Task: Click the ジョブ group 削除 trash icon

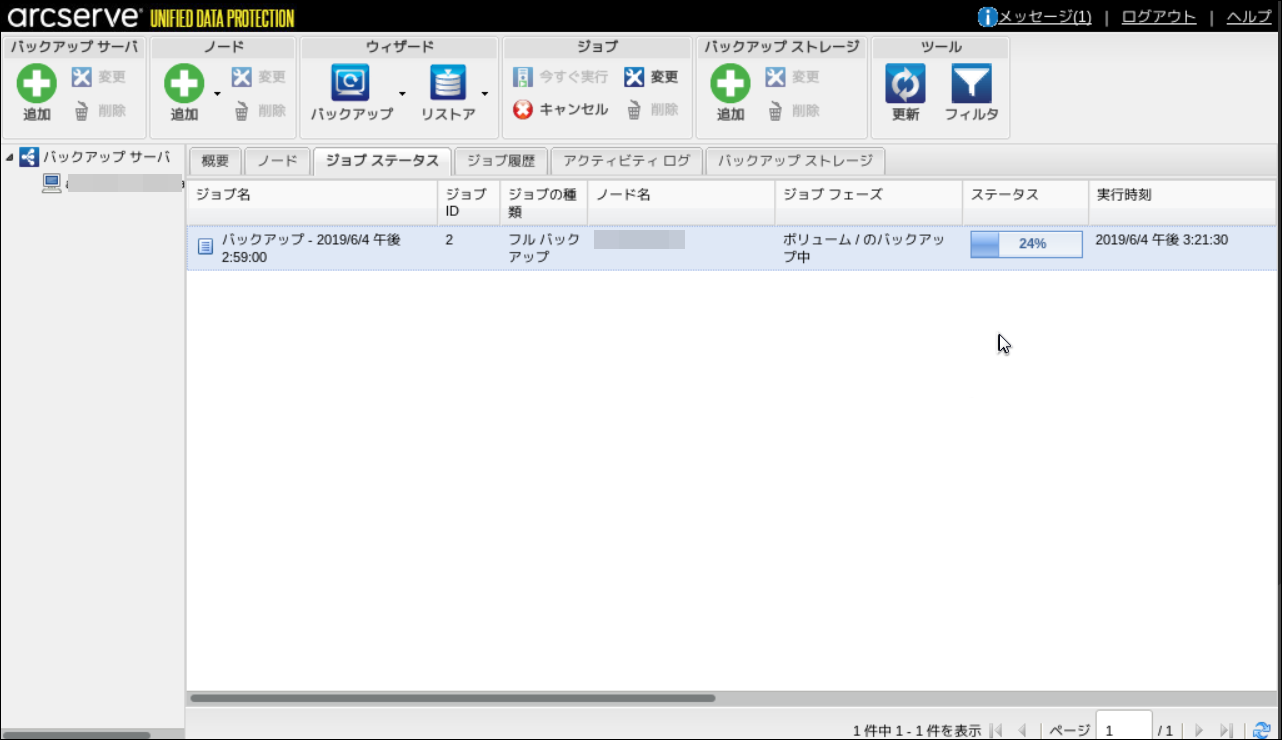Action: coord(634,110)
